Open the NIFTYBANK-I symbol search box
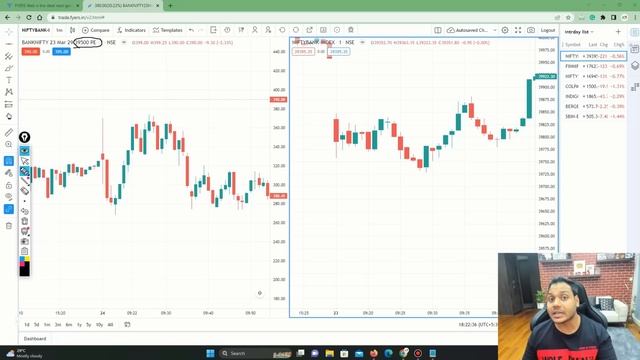Viewport: 640px width, 360px height. pyautogui.click(x=36, y=30)
